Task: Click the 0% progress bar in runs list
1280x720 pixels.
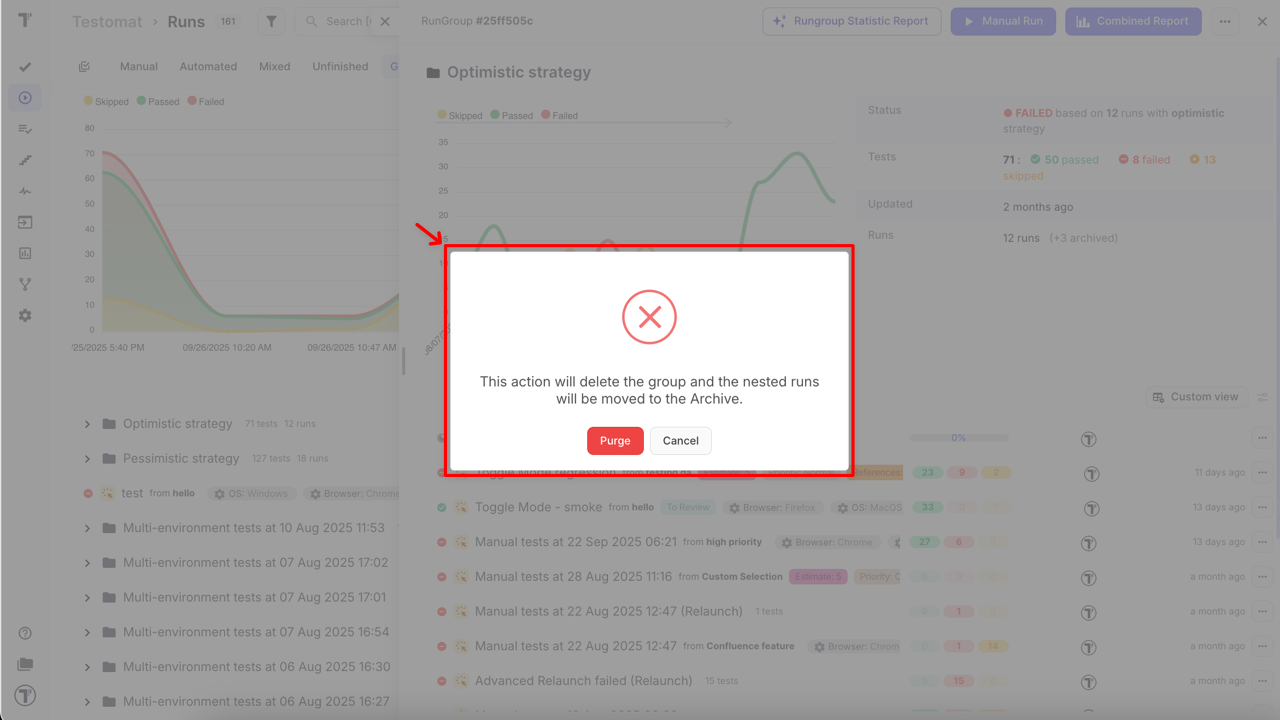Action: [x=958, y=438]
